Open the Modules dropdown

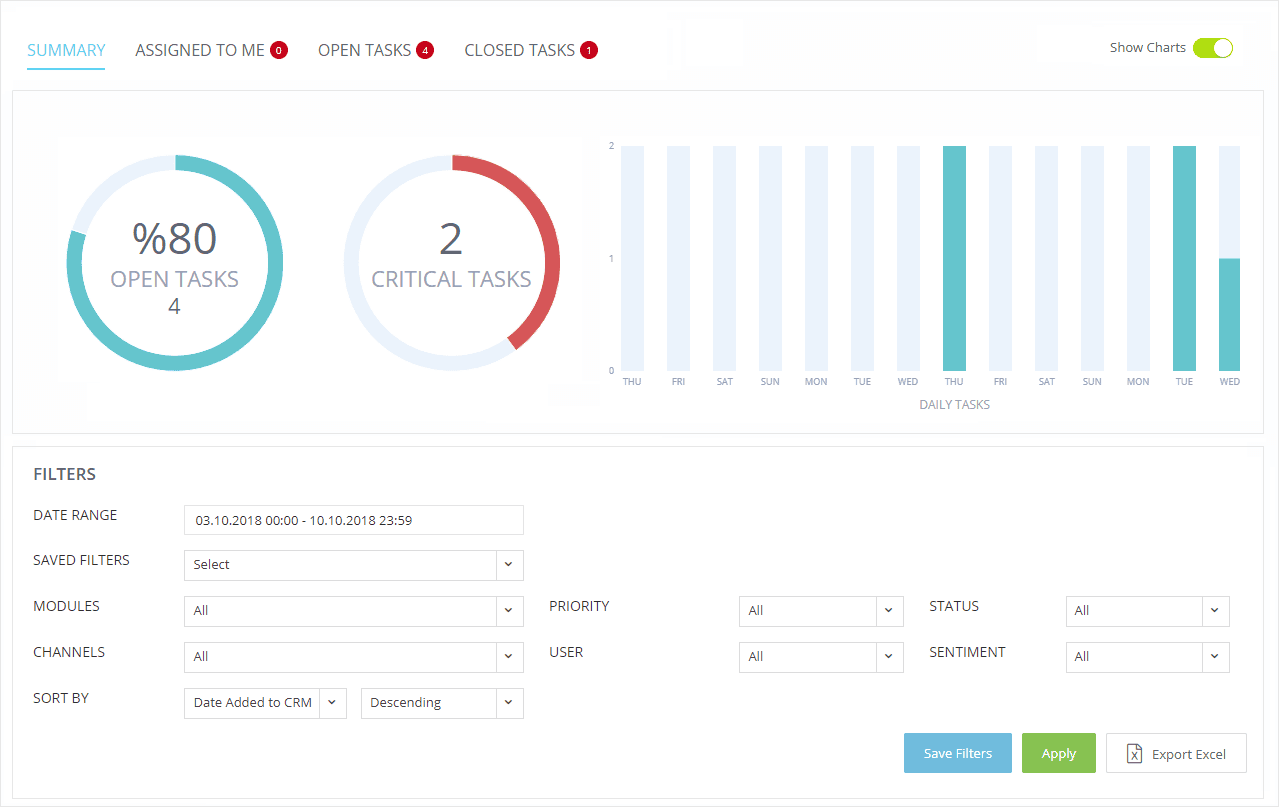[354, 611]
